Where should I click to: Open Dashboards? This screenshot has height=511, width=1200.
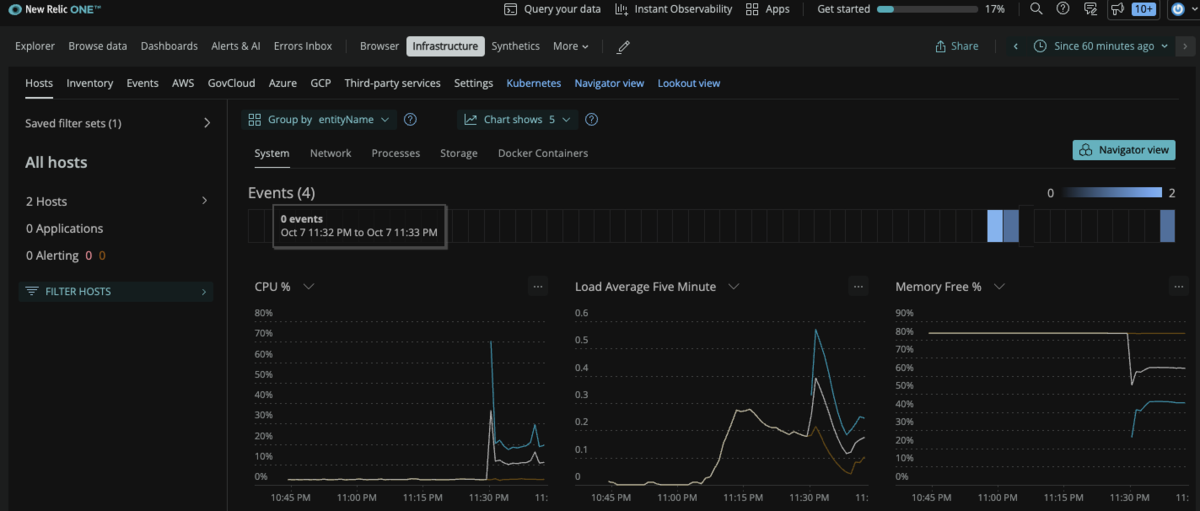[x=169, y=46]
